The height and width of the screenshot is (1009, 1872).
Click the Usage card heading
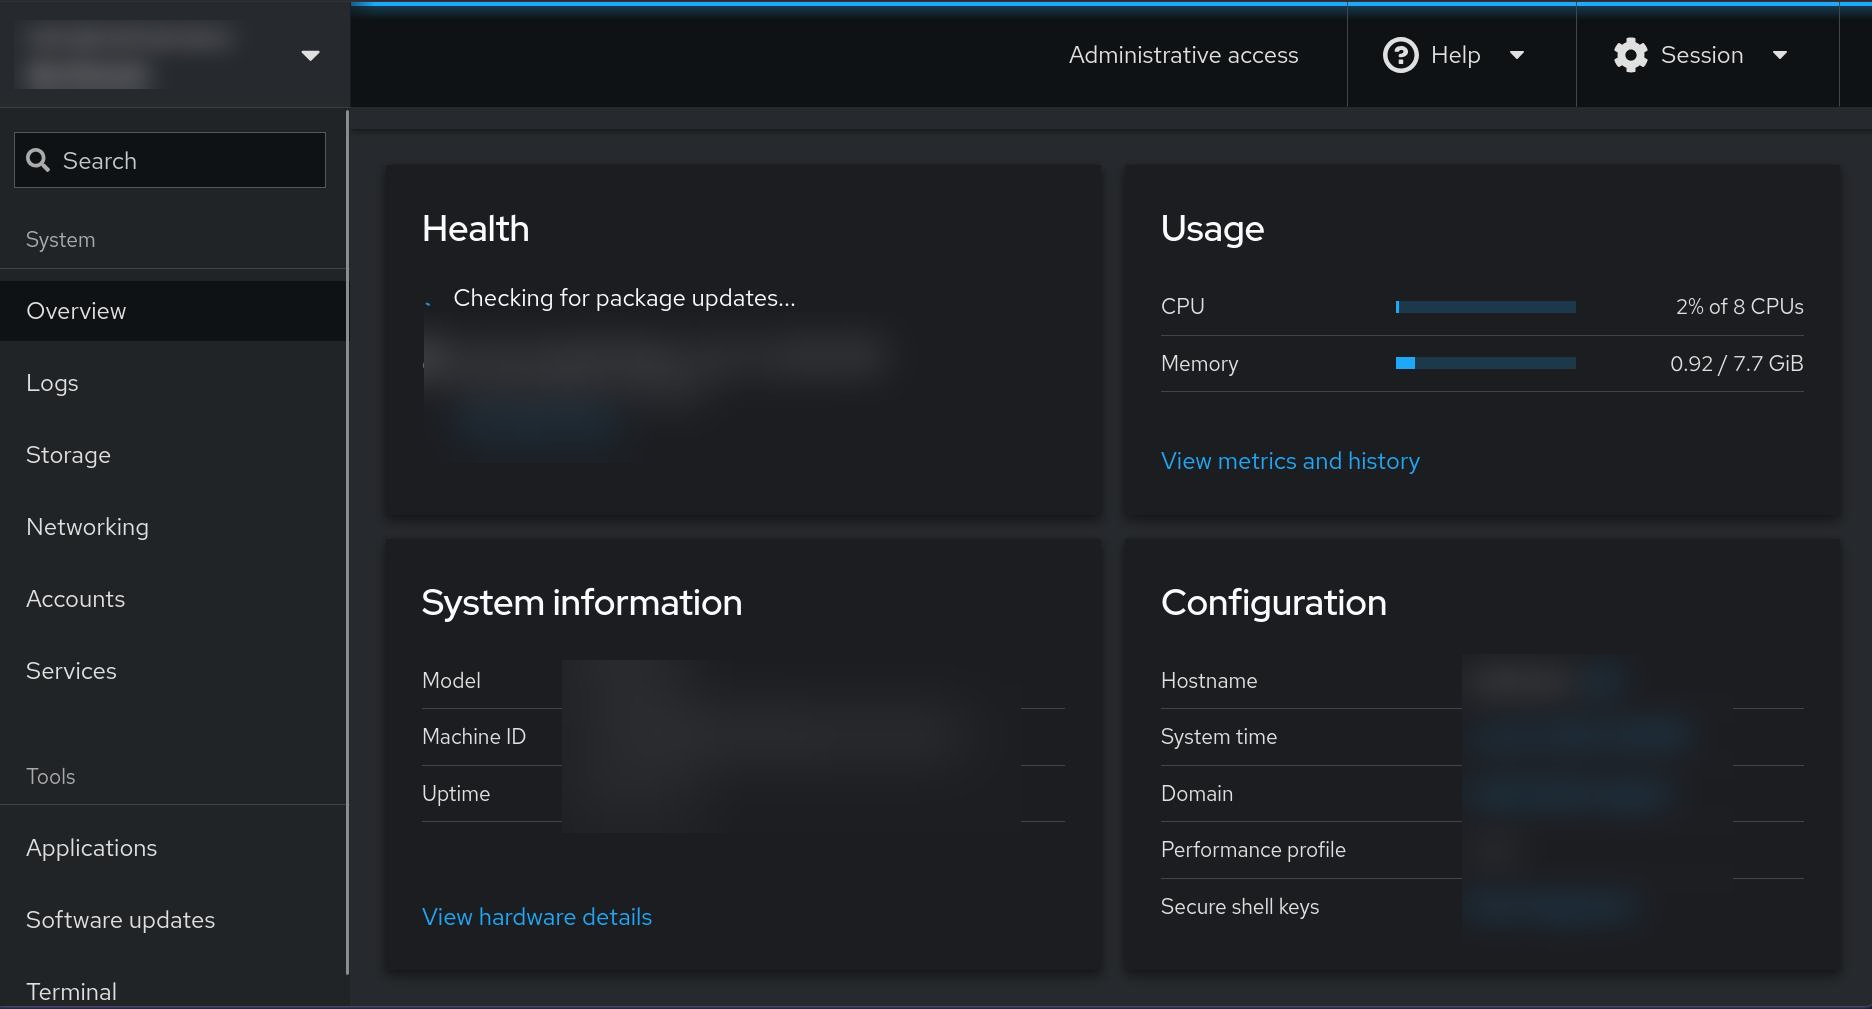tap(1212, 229)
